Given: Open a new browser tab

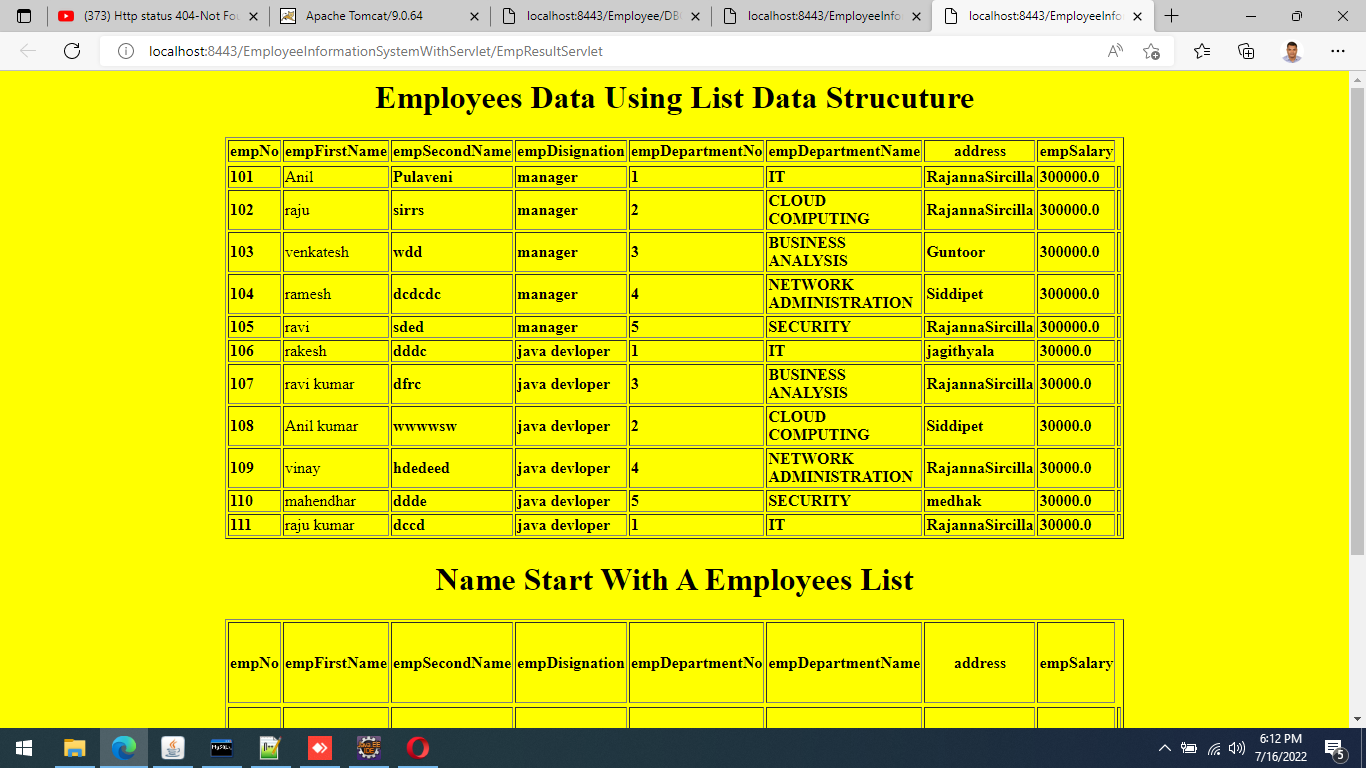Looking at the screenshot, I should tap(1172, 16).
